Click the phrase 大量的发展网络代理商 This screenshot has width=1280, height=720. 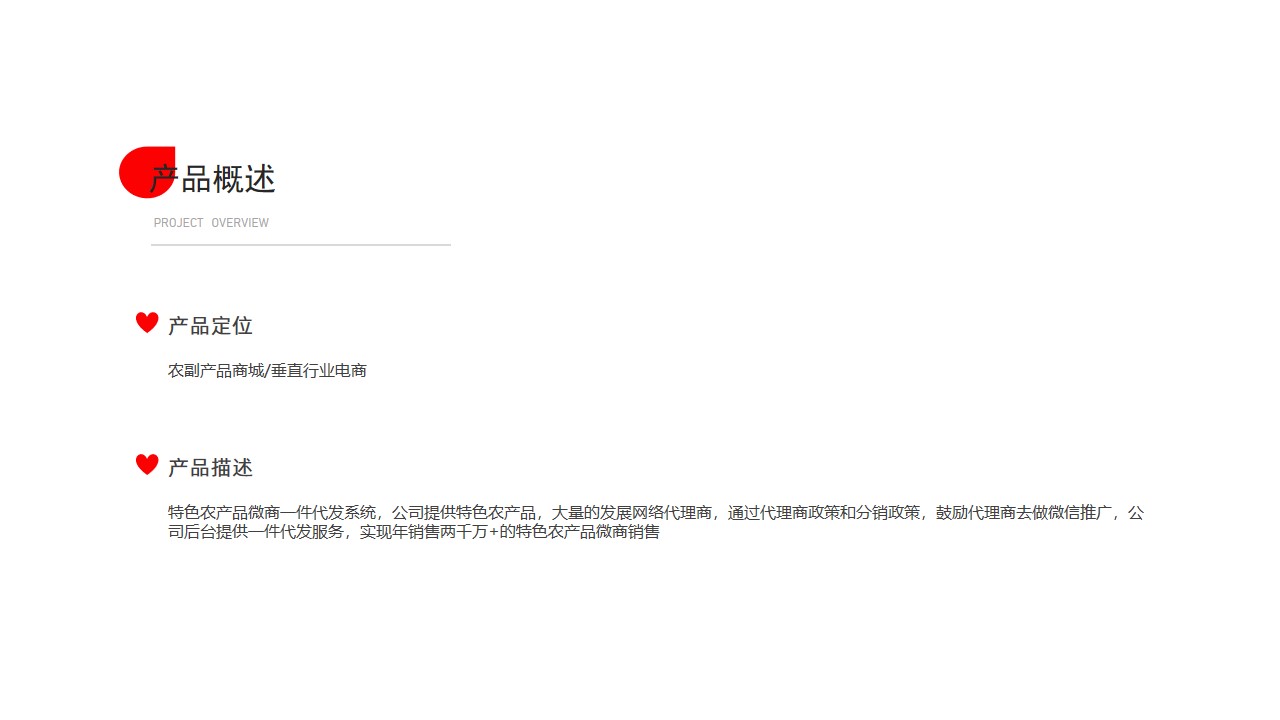(632, 513)
